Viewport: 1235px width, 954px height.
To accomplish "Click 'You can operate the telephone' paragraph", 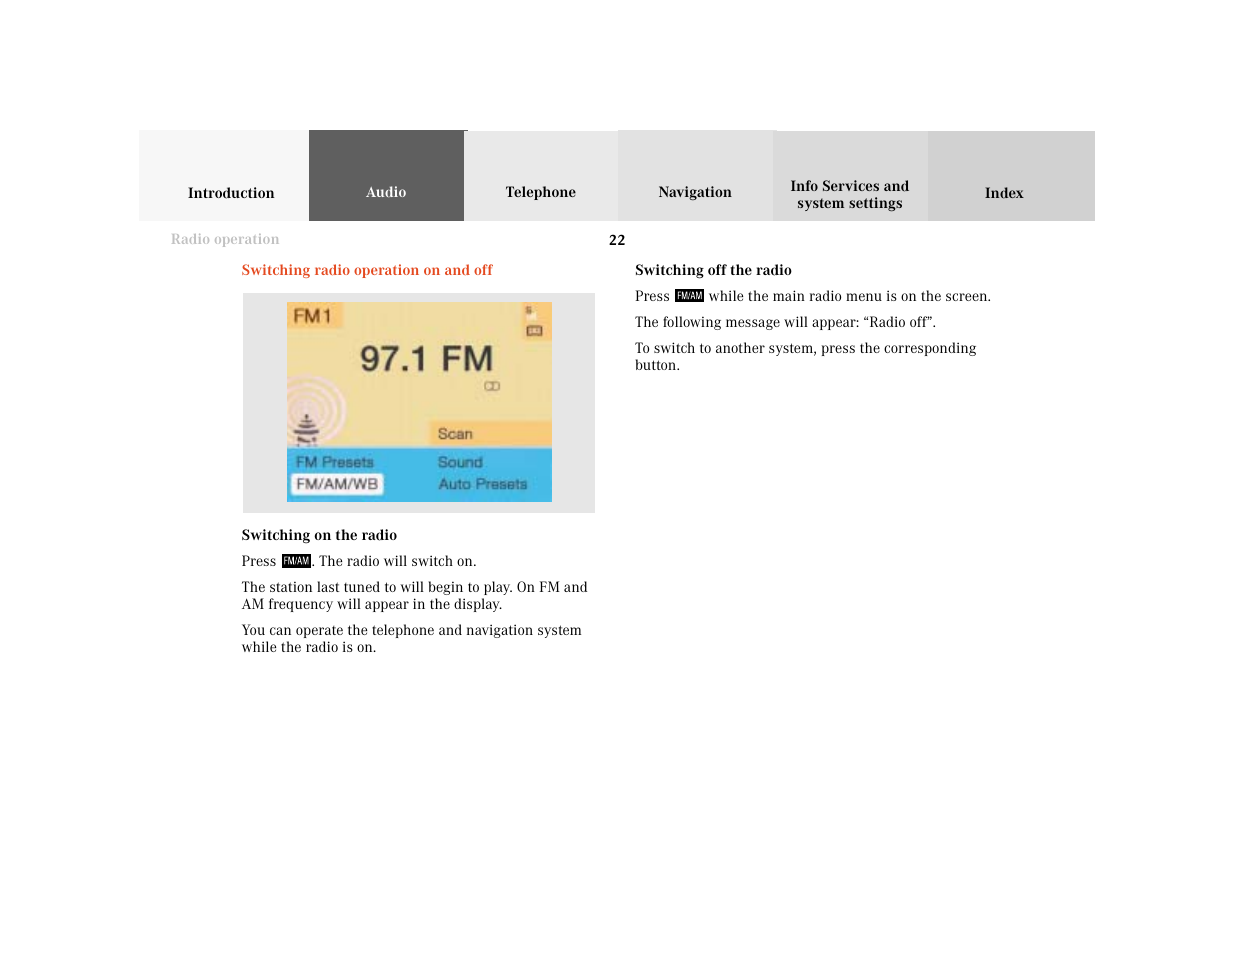I will click(411, 638).
